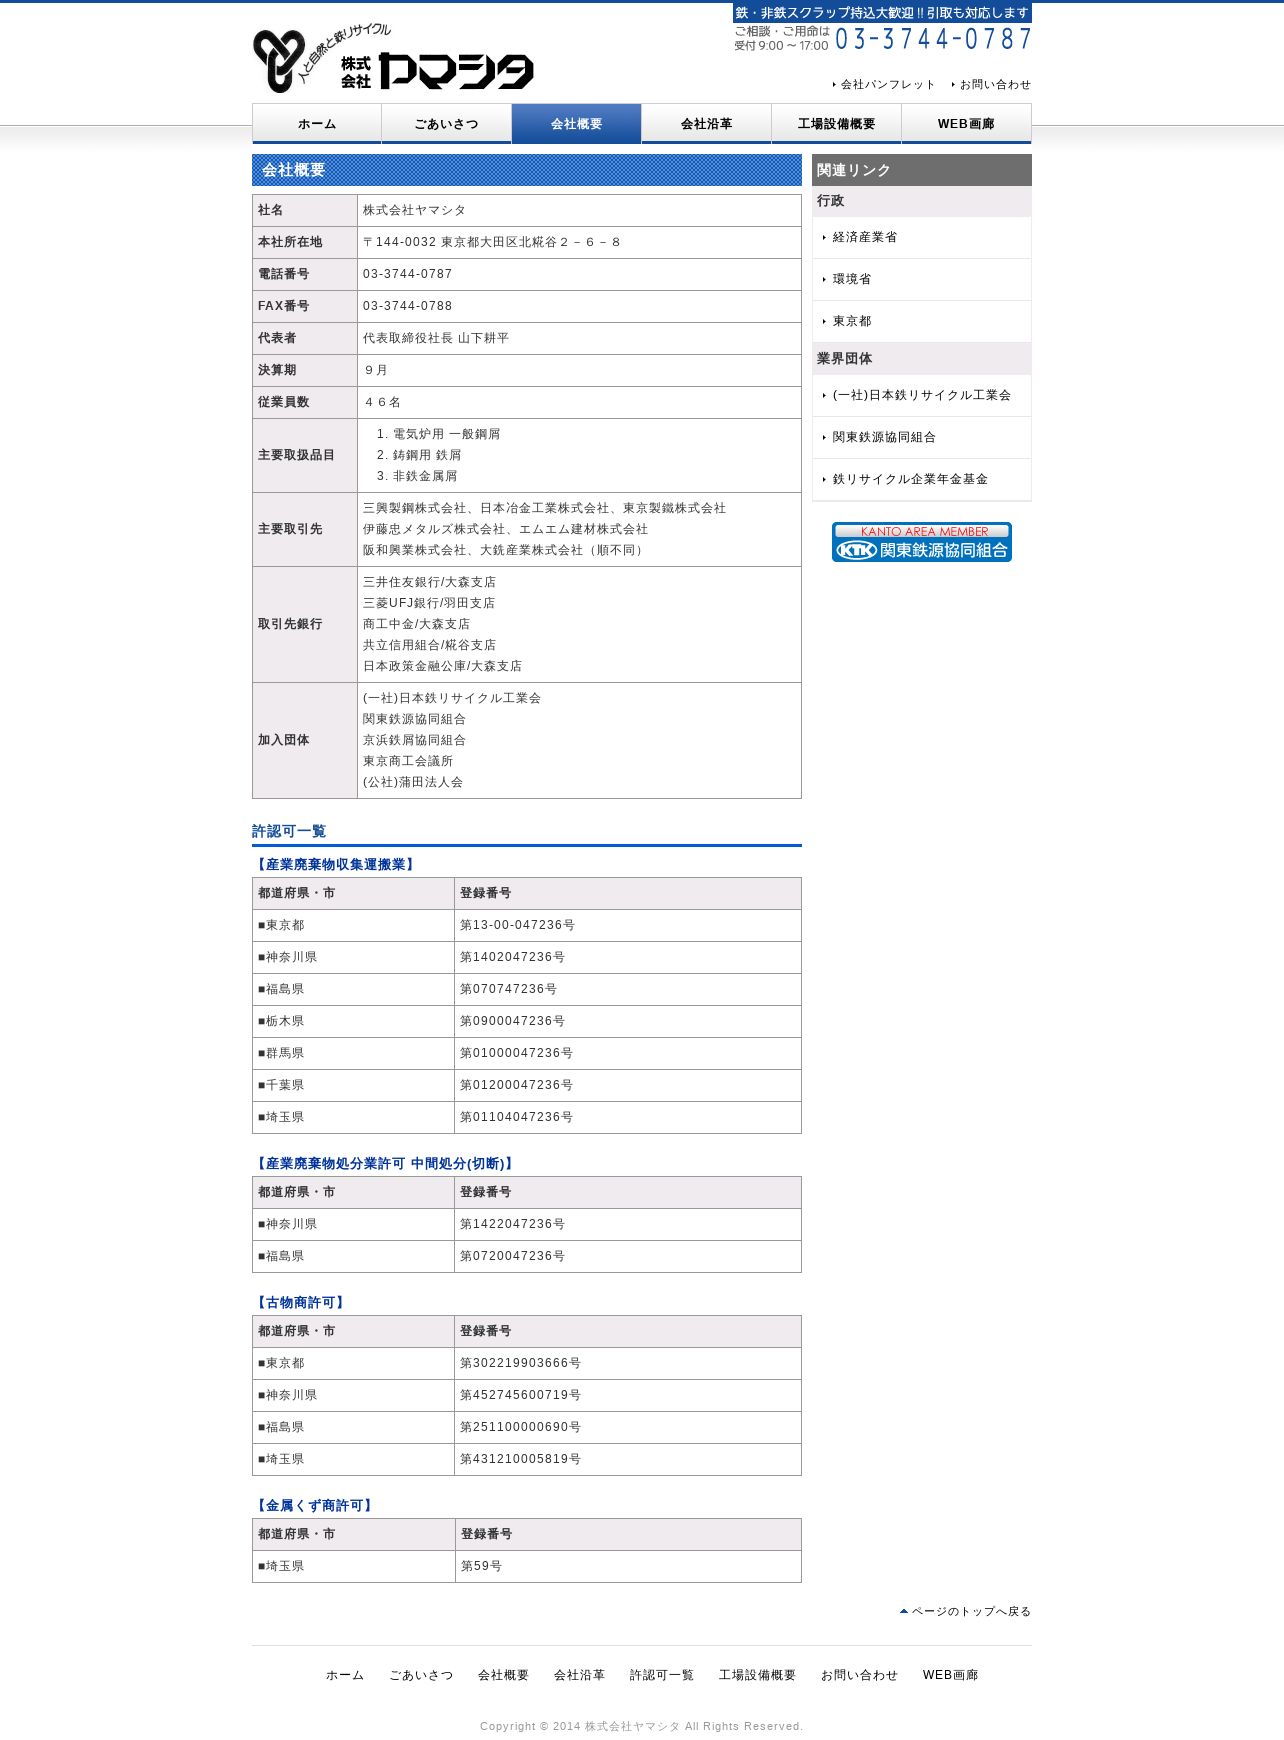This screenshot has width=1284, height=1740.
Task: Click the copyright notice at the bottom
Action: [641, 1726]
